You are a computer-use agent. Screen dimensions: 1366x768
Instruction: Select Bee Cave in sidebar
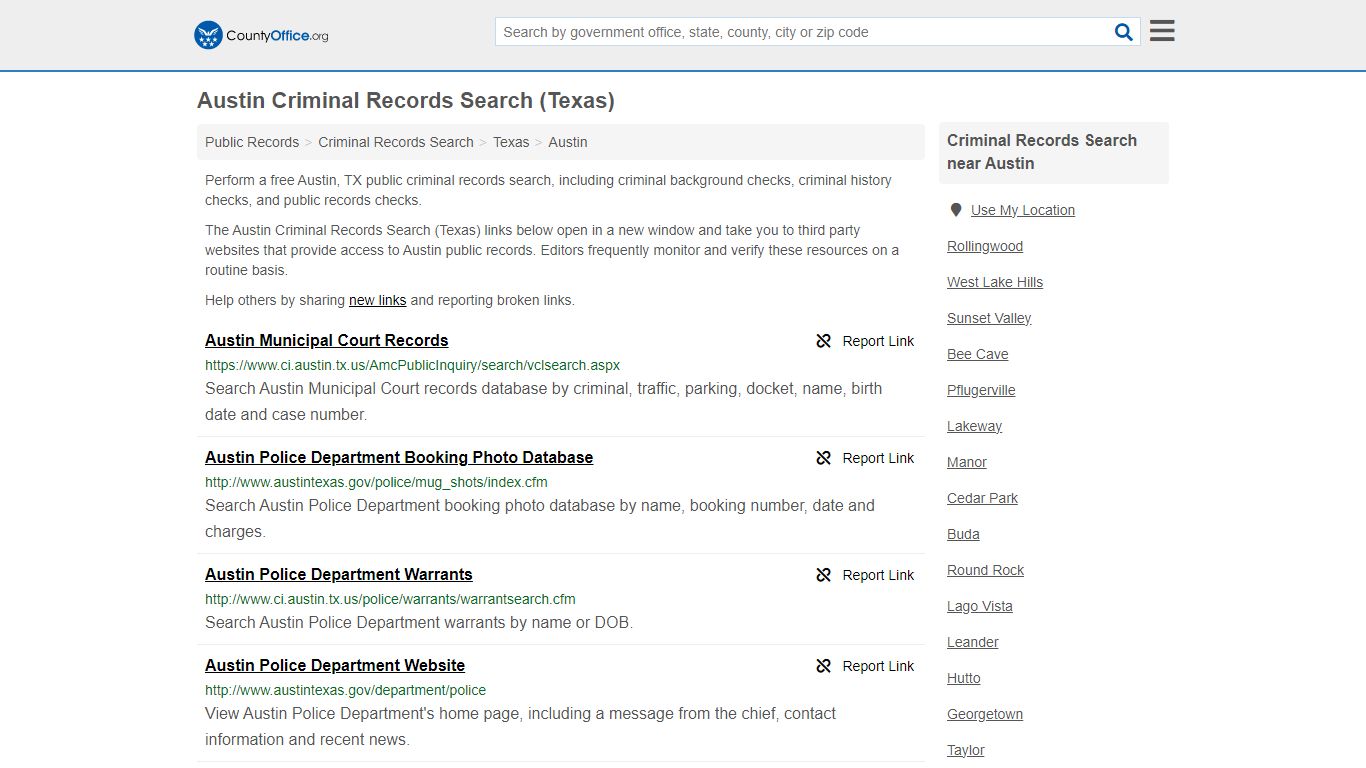pyautogui.click(x=978, y=354)
